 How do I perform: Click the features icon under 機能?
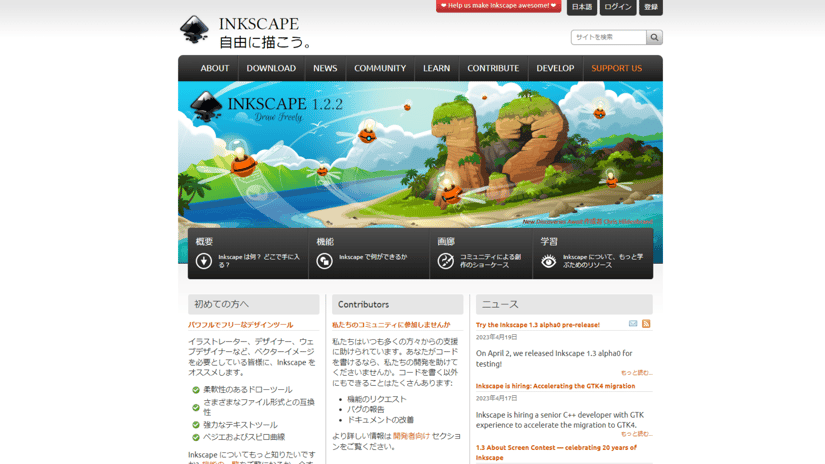[324, 261]
